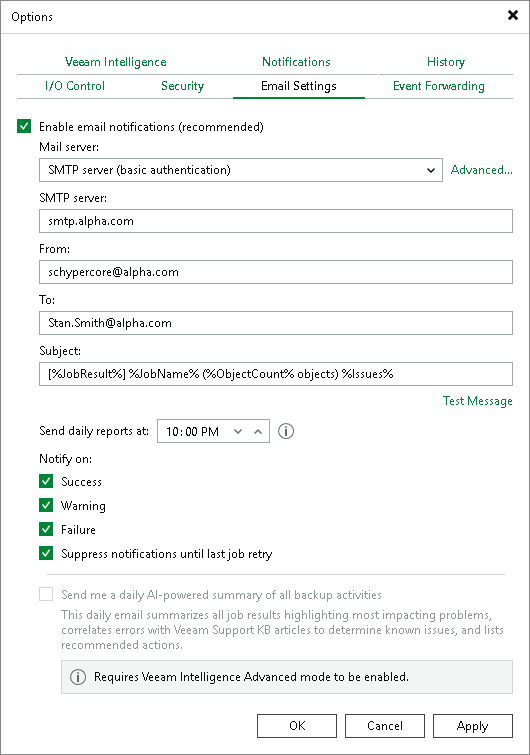This screenshot has width=530, height=755.
Task: Uncheck Enable email notifications checkbox
Action: [x=24, y=126]
